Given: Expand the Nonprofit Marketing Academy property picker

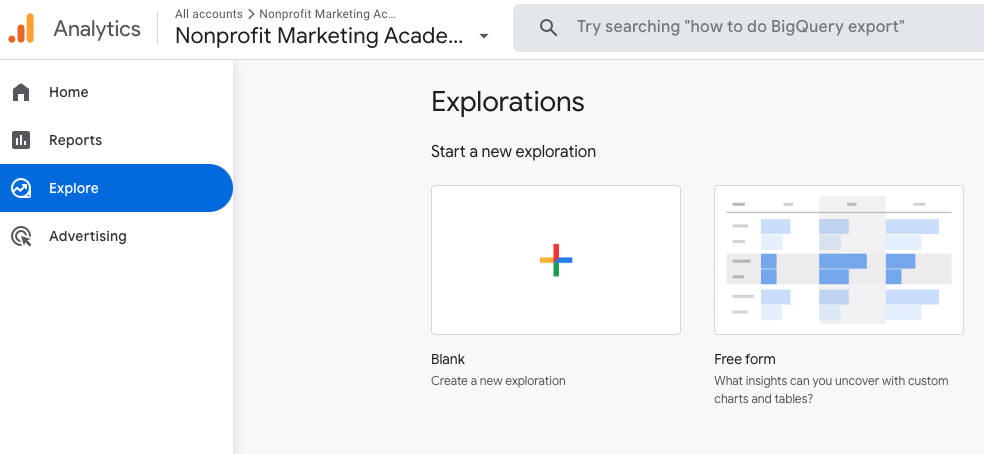Looking at the screenshot, I should click(319, 36).
